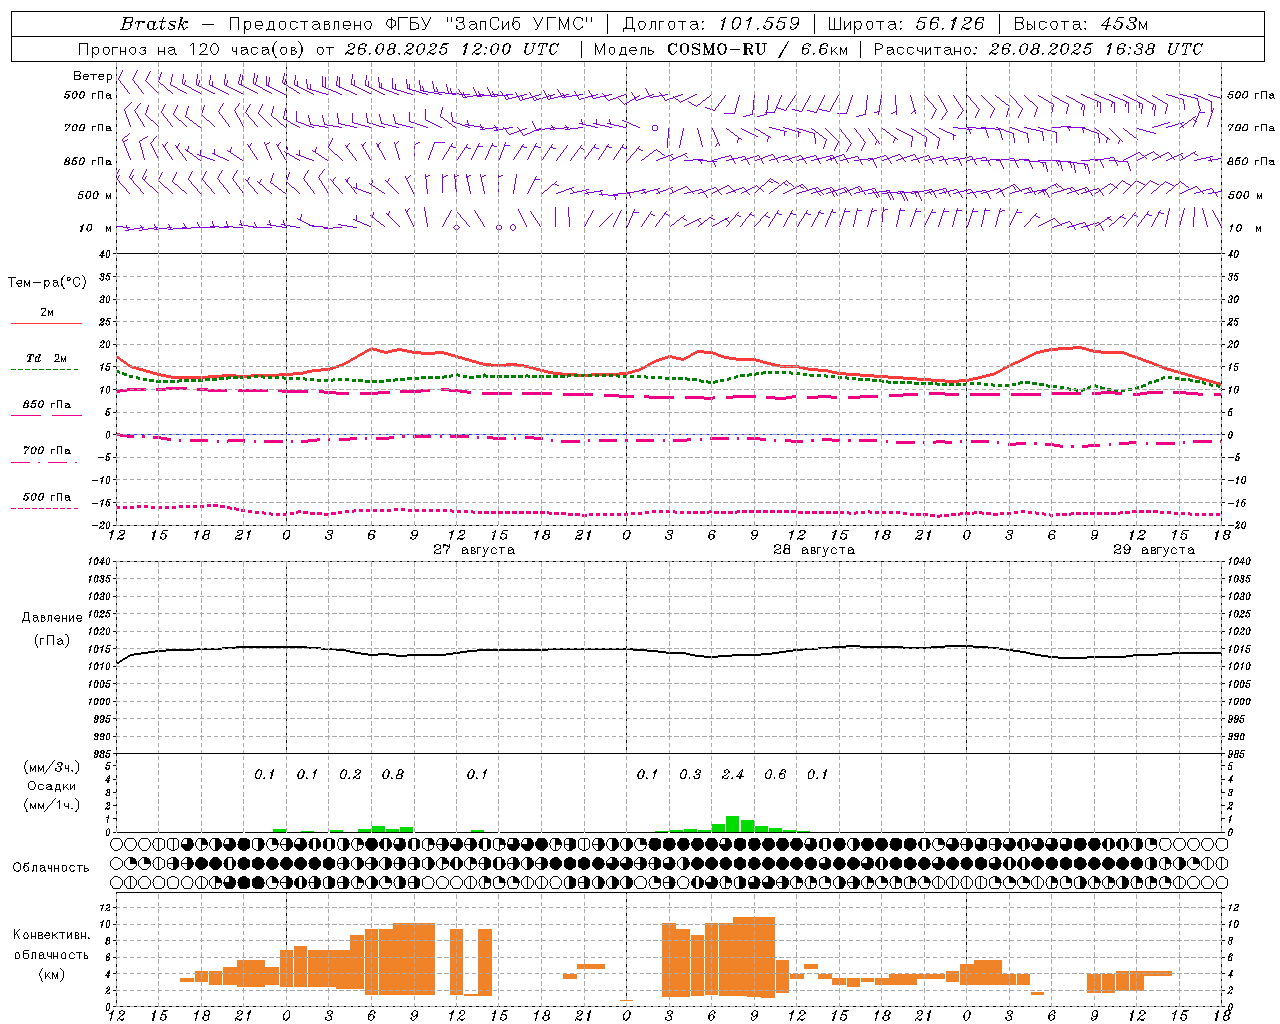
Task: Click the 27 августа date label
Action: (x=474, y=550)
